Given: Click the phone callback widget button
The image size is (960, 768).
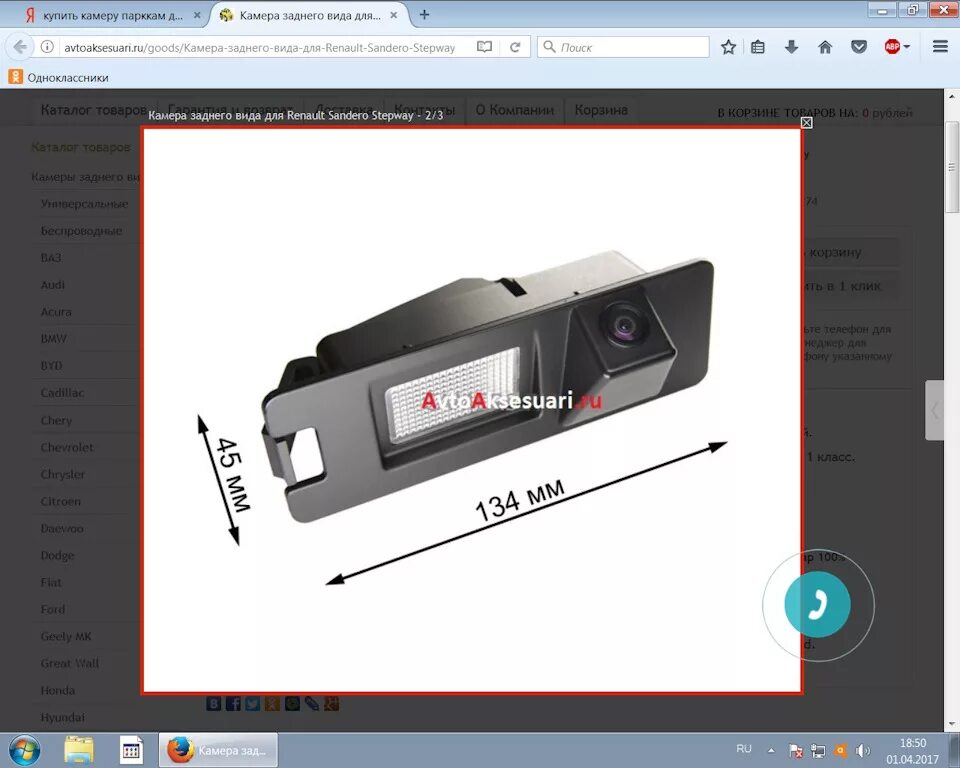Looking at the screenshot, I should pos(817,604).
